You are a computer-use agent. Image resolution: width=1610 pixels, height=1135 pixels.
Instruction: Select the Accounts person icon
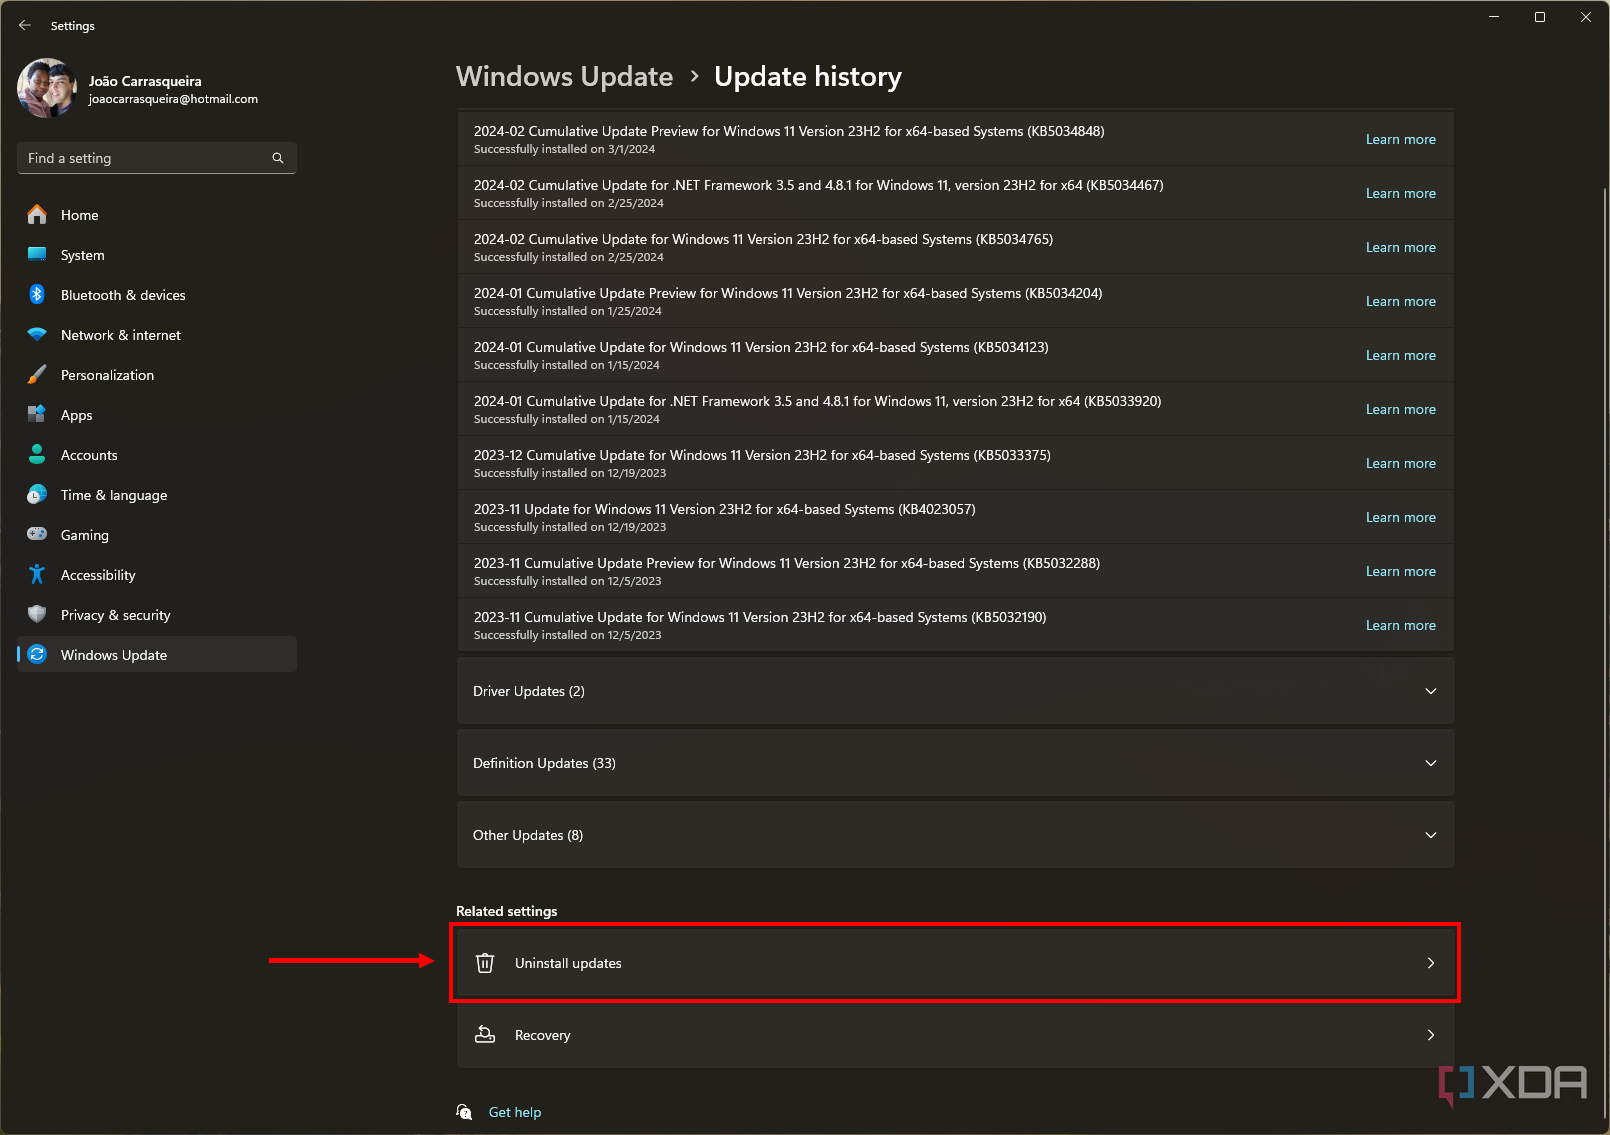[x=37, y=454]
